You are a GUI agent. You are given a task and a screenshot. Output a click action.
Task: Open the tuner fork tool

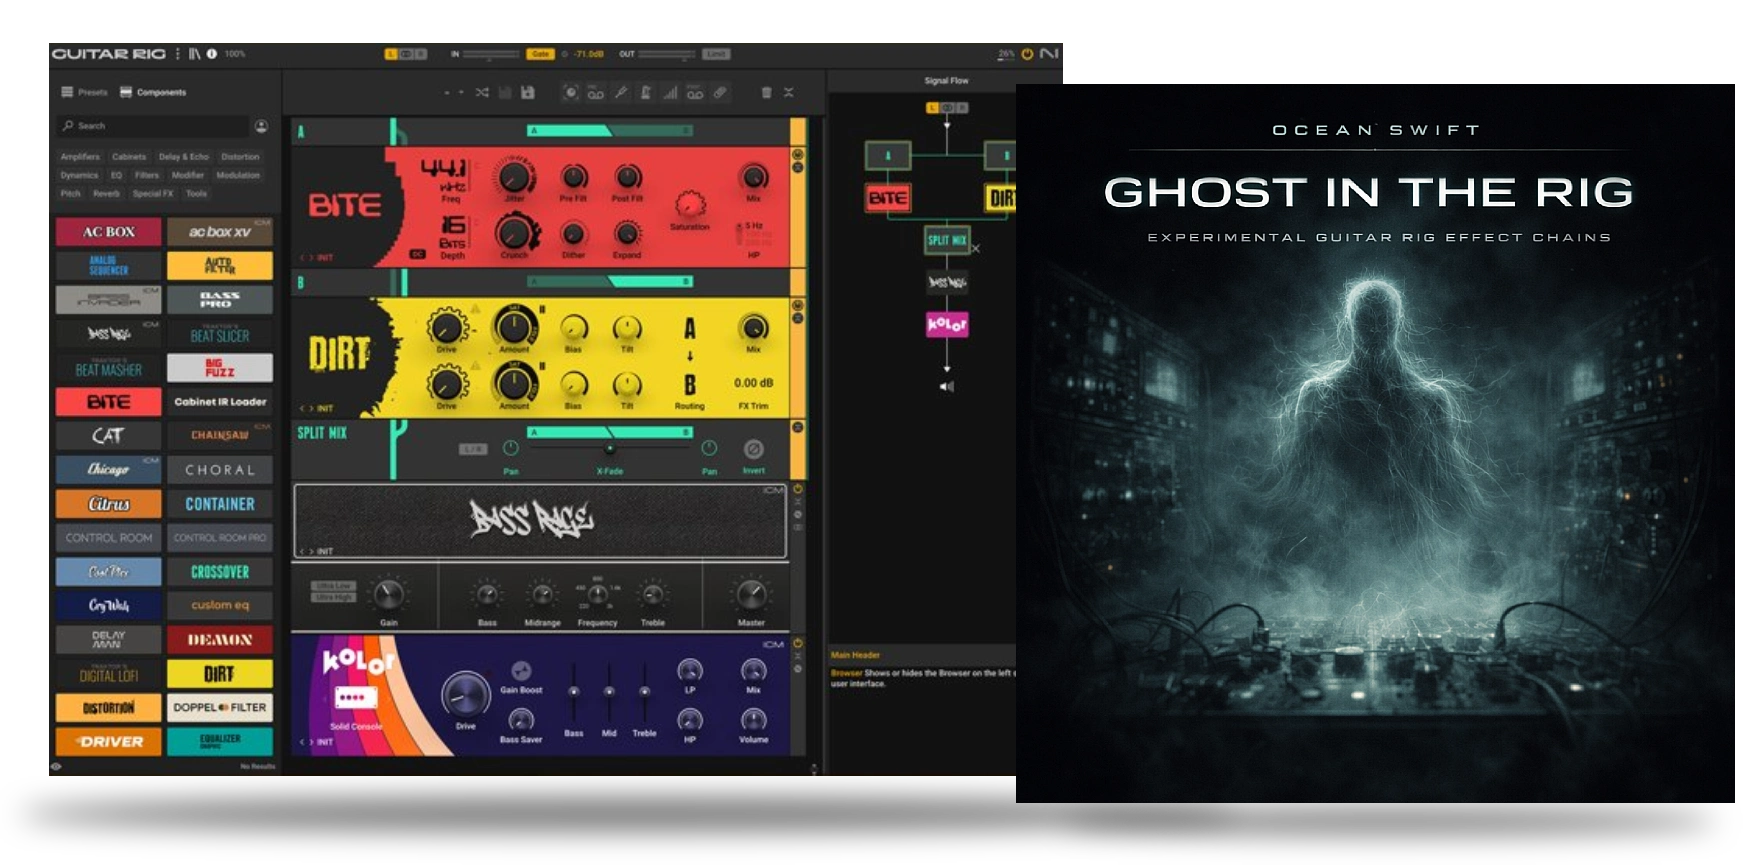(621, 93)
